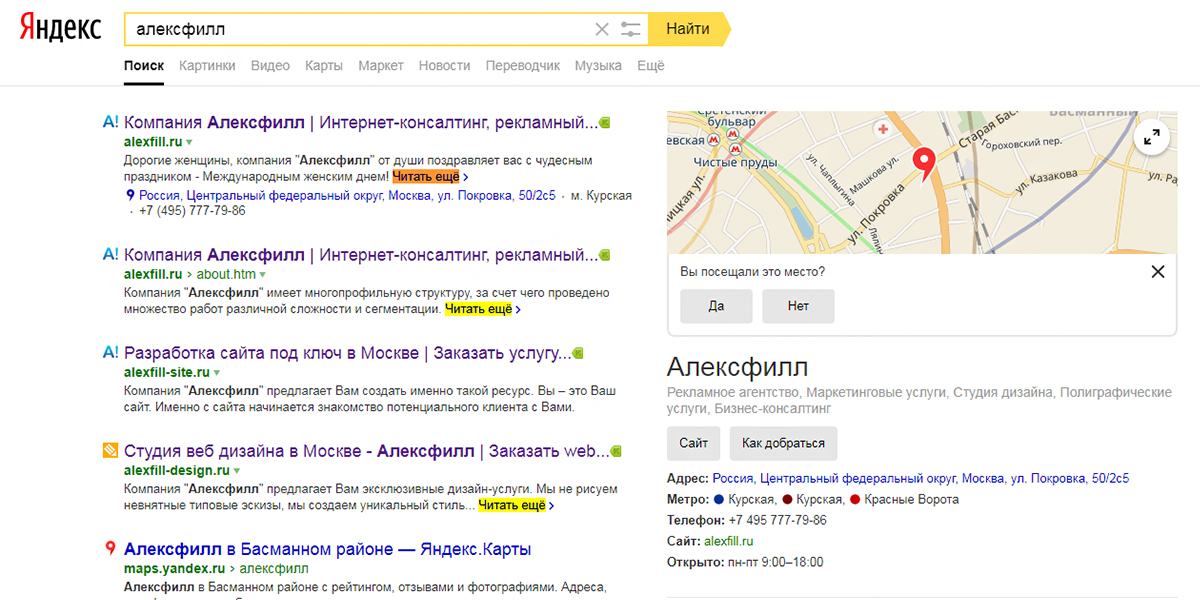The image size is (1200, 600).
Task: Click the alexfill-design.ru green URL
Action: [x=176, y=470]
